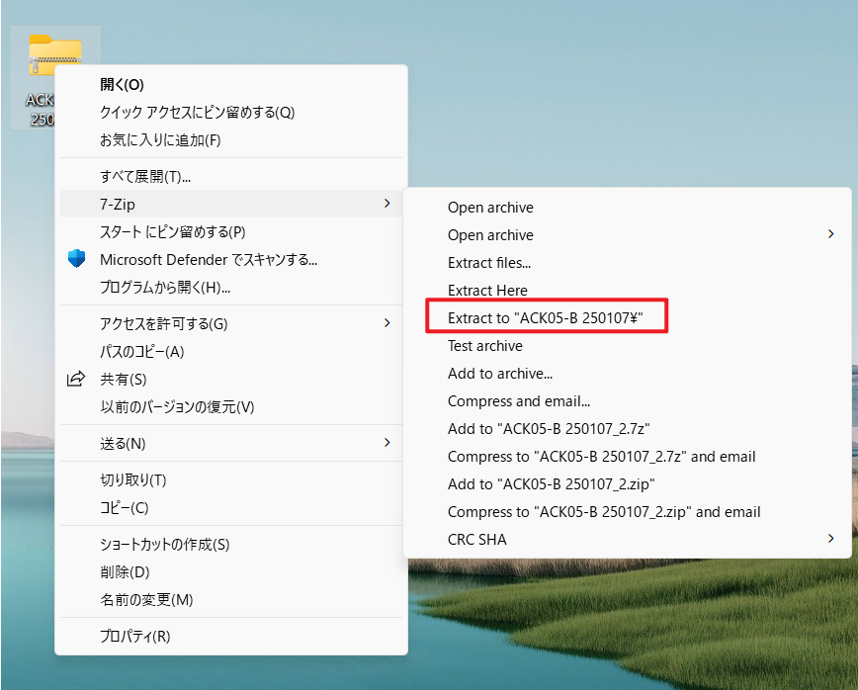The width and height of the screenshot is (858, 690).
Task: Click the share icon beside 共有(S)
Action: tap(76, 379)
